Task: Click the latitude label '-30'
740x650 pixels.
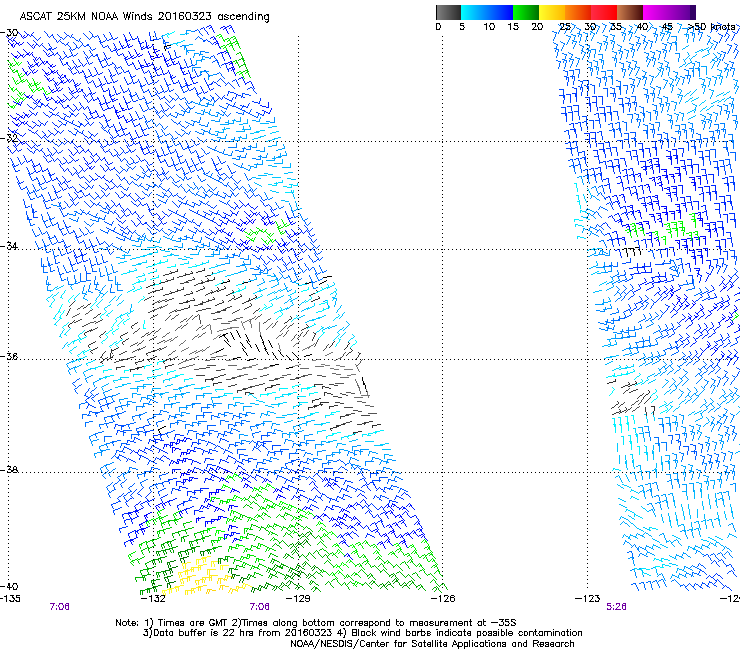Action: point(10,33)
